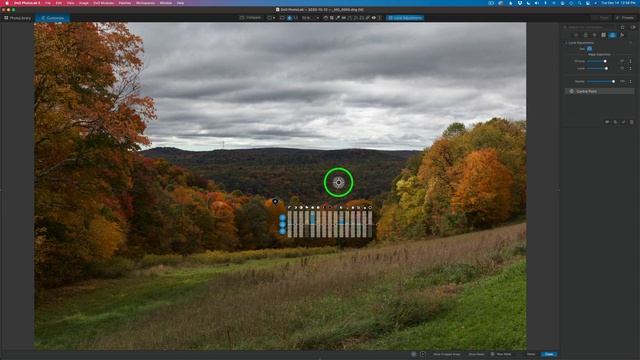Click the Compare button in toolbar
This screenshot has width=640, height=360.
(x=250, y=18)
